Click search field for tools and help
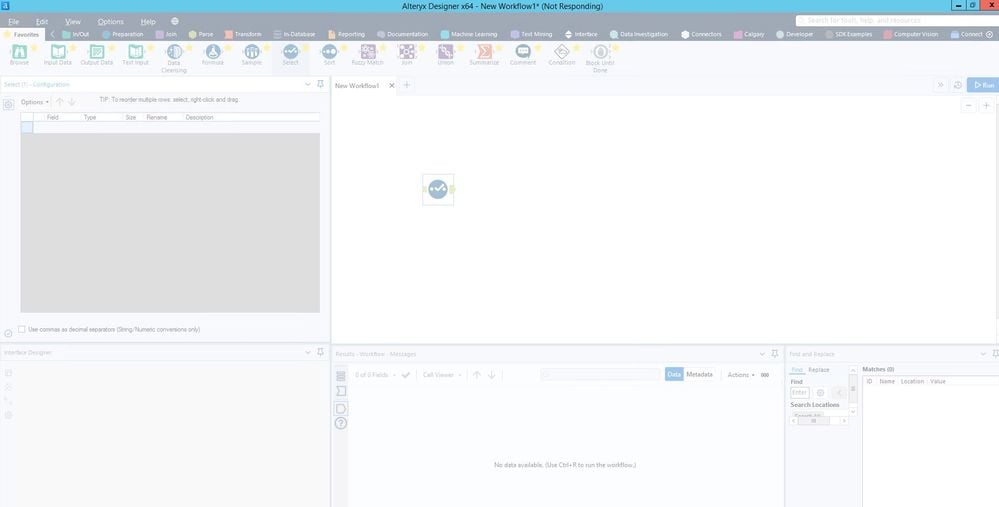Screen dimensions: 999x507 (897, 20)
